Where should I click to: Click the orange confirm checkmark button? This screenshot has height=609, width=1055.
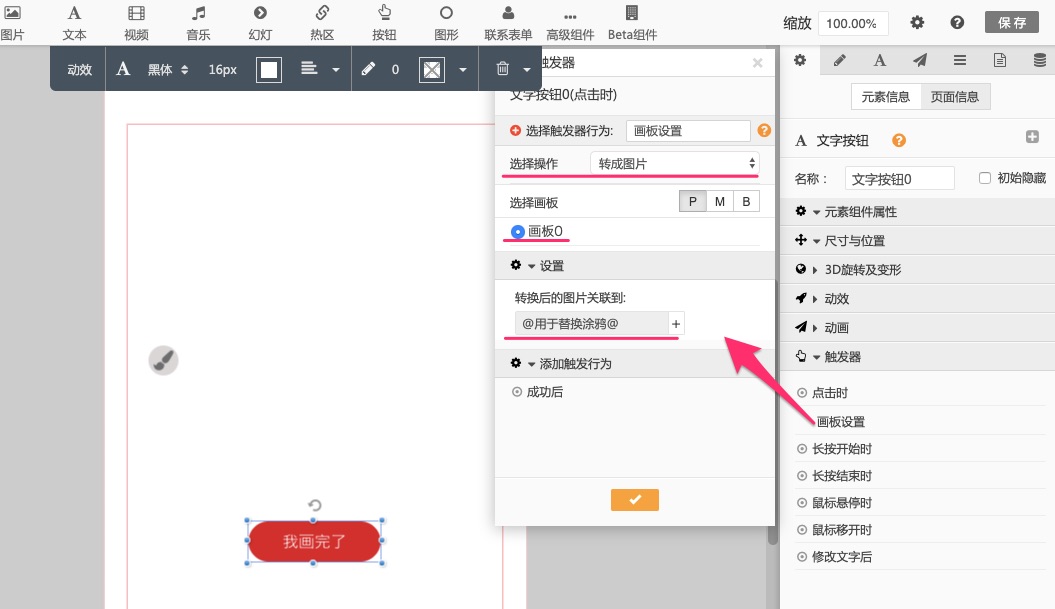click(x=635, y=500)
